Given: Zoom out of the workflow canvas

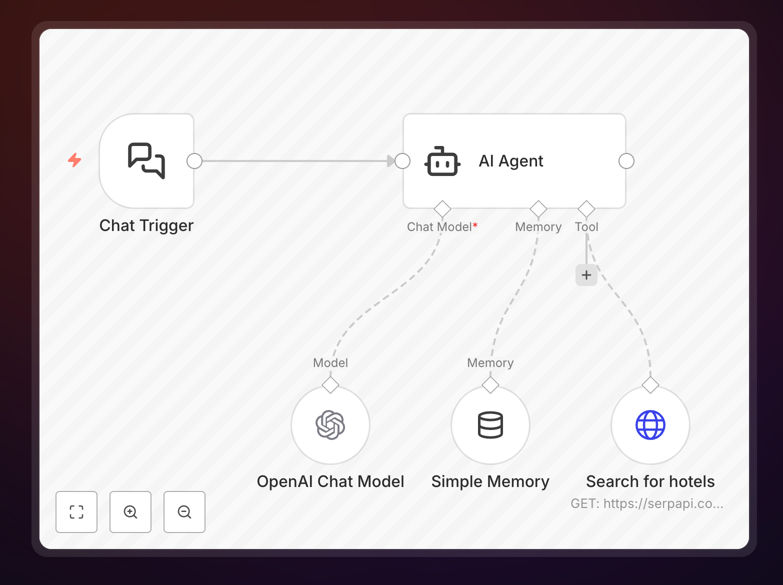Looking at the screenshot, I should (184, 512).
